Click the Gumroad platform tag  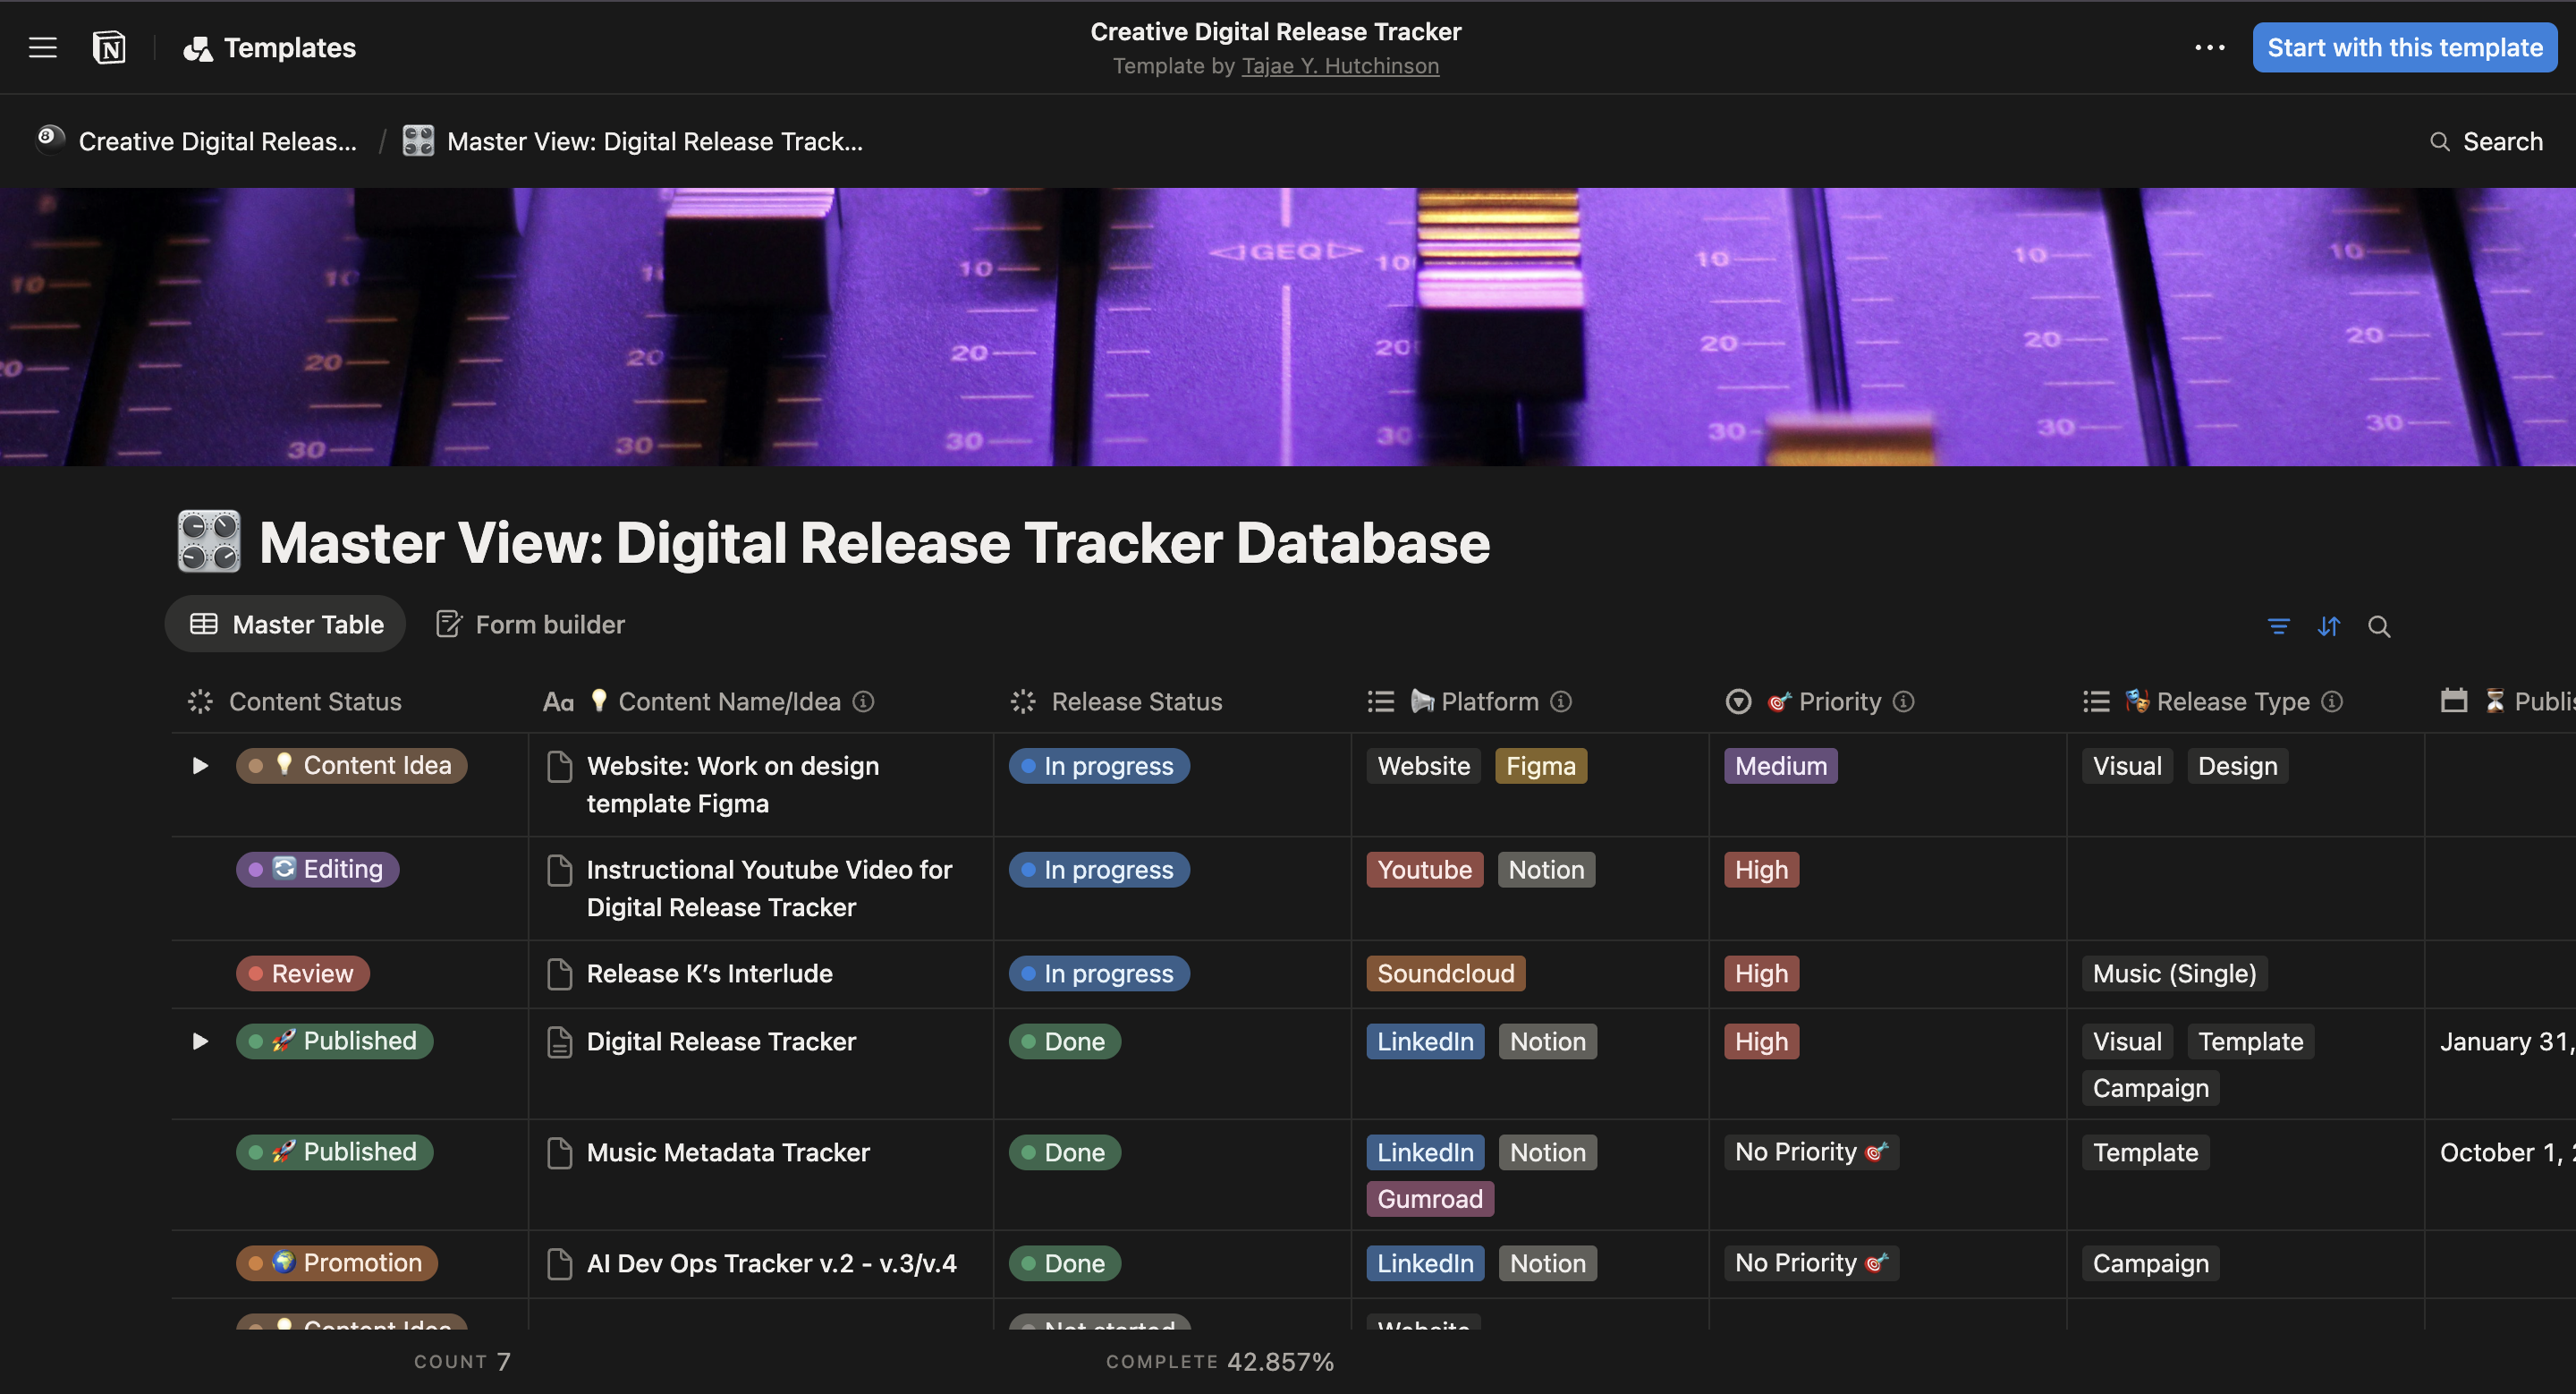coord(1430,1200)
